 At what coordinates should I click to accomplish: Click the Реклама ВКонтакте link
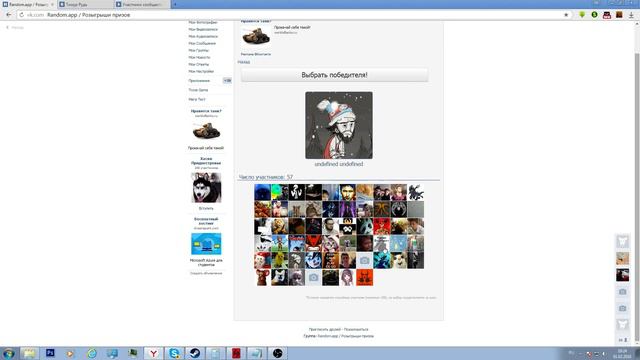click(256, 54)
